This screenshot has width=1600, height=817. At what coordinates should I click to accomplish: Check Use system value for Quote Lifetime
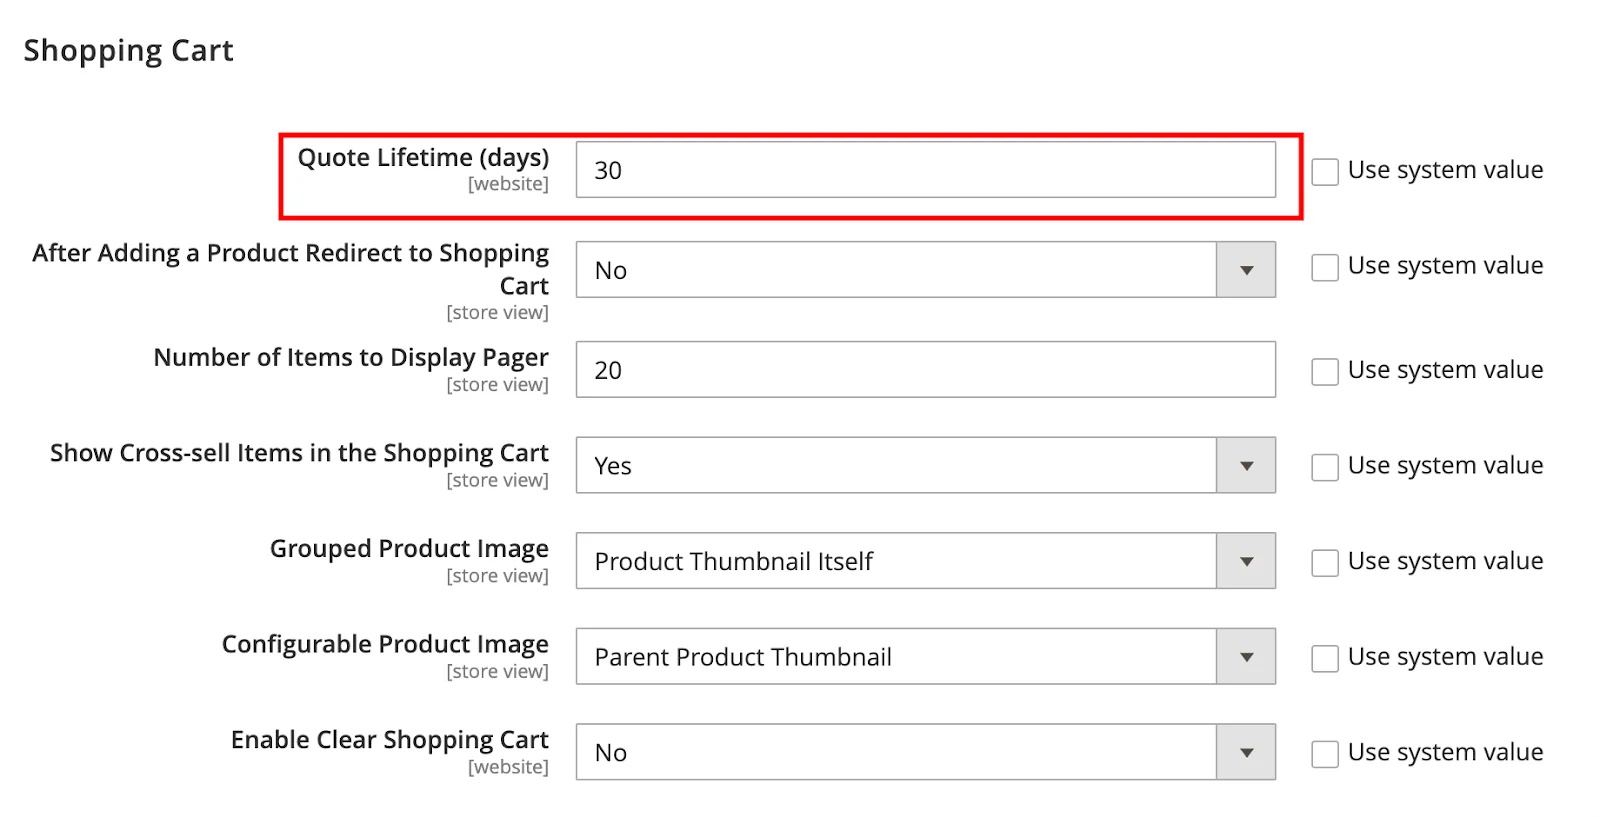click(x=1325, y=172)
